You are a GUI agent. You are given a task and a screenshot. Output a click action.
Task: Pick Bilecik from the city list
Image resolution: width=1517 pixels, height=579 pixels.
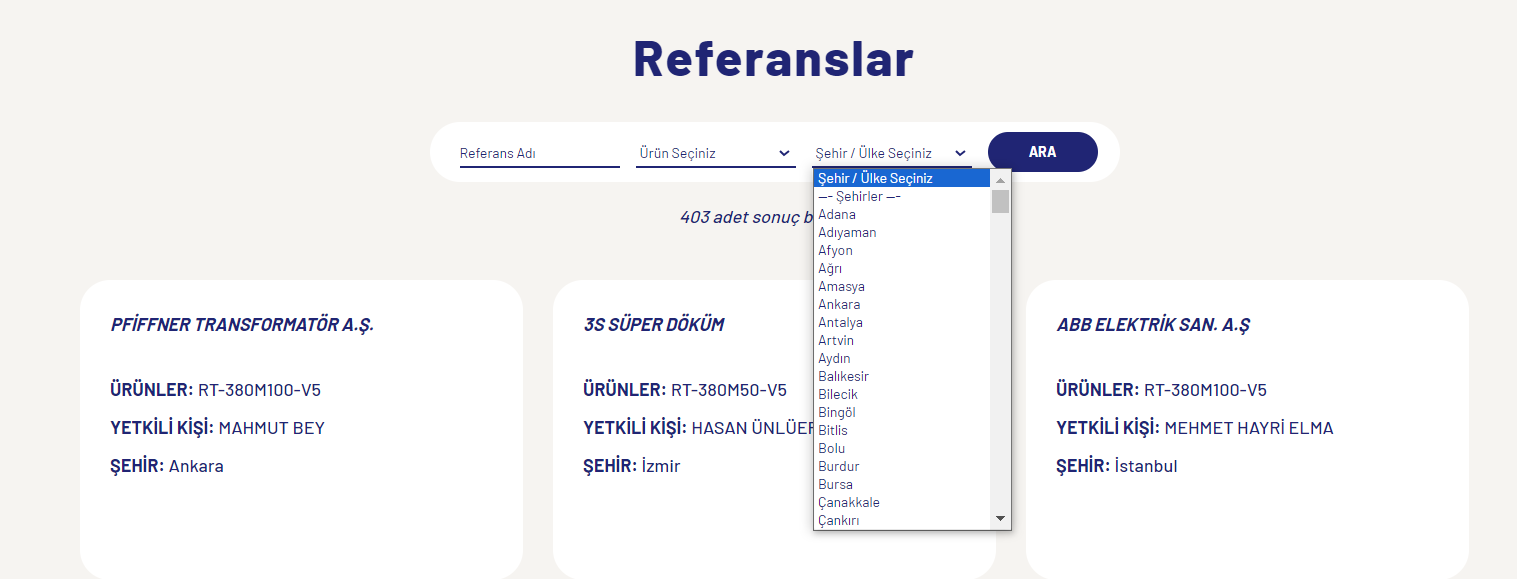click(x=902, y=394)
